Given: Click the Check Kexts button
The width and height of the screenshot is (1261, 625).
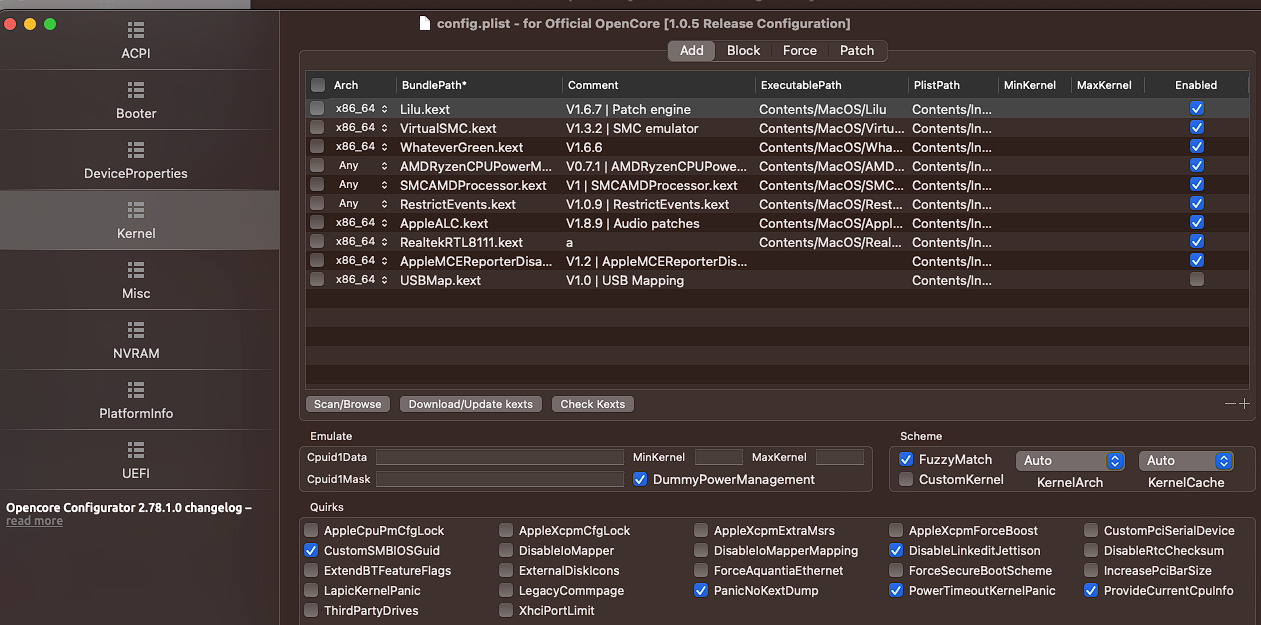Looking at the screenshot, I should tap(592, 404).
